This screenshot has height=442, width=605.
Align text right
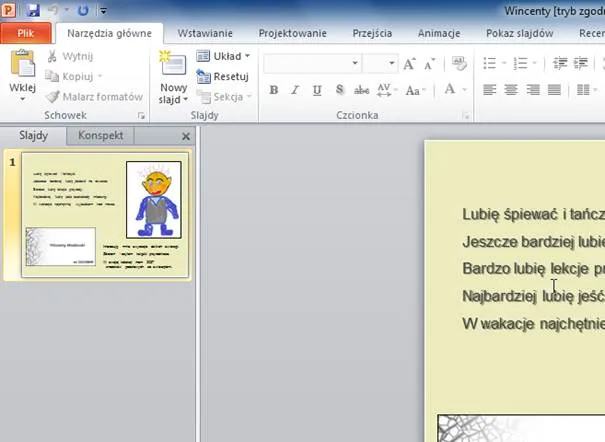[x=533, y=90]
